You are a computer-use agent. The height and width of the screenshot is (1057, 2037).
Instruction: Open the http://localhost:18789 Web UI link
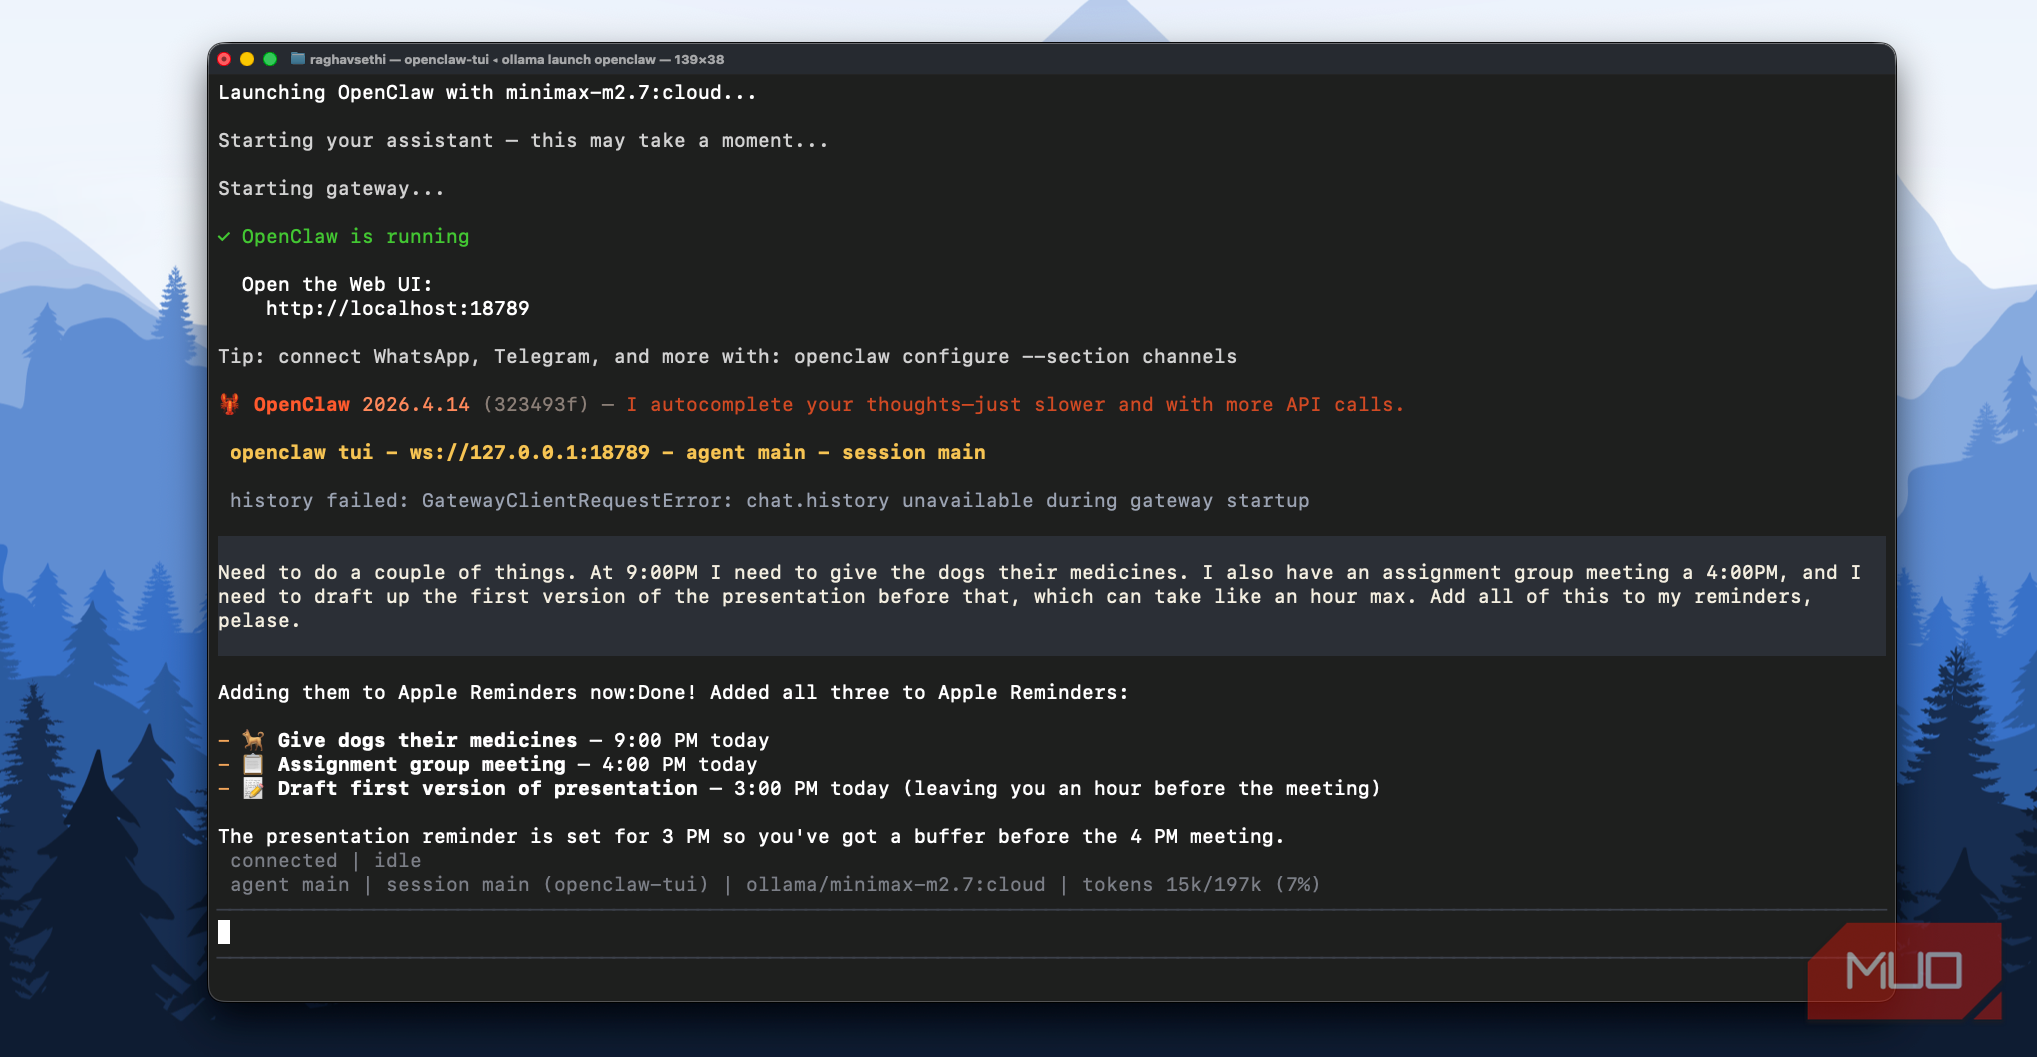397,308
